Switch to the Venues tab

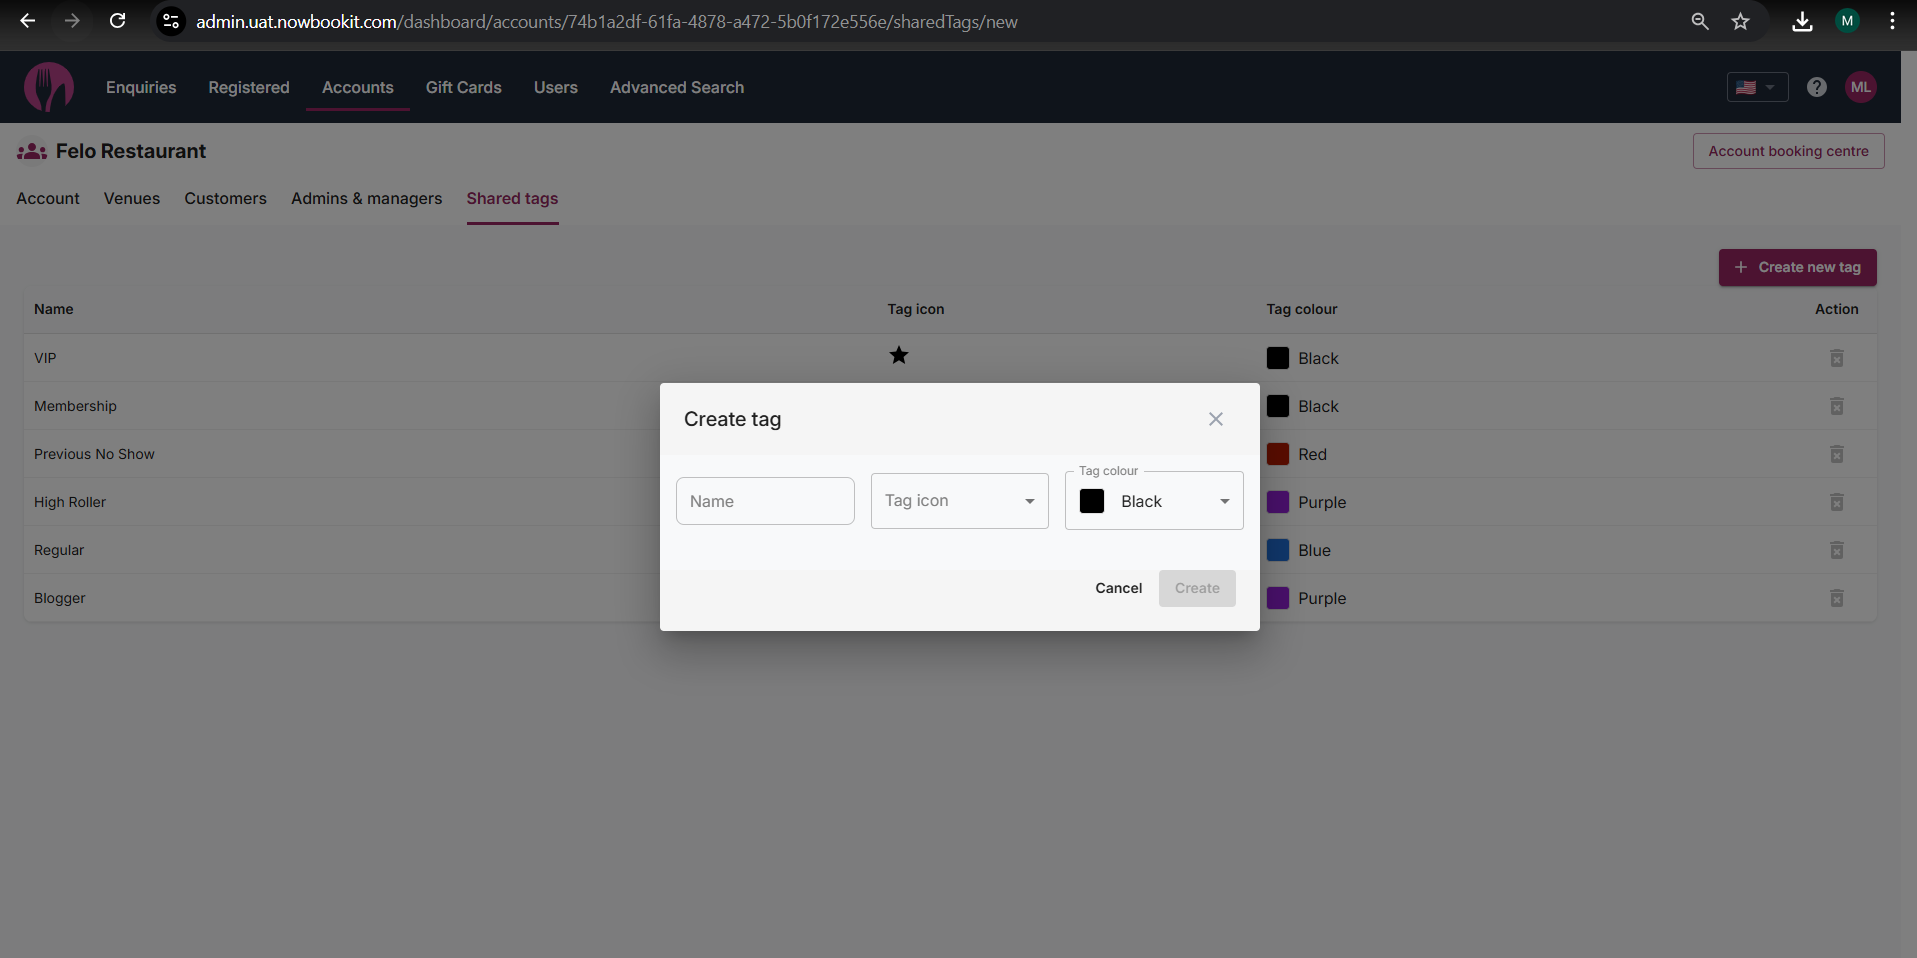click(132, 198)
